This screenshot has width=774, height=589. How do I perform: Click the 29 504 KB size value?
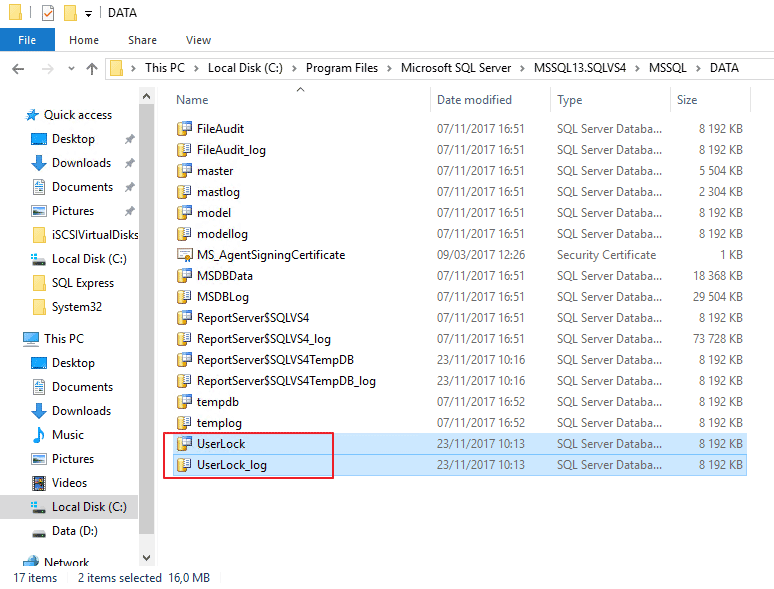click(x=717, y=297)
